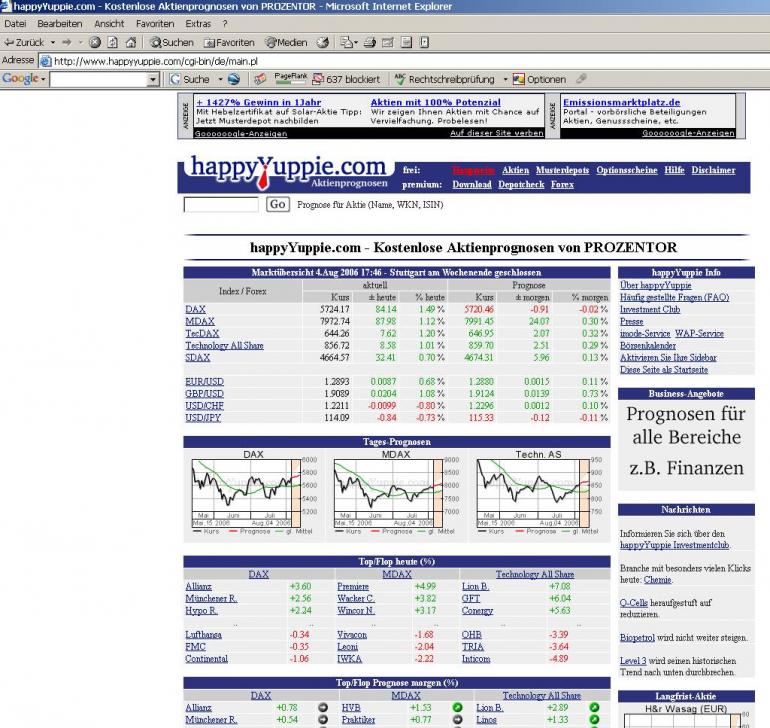Open the Datei menu

coord(15,24)
